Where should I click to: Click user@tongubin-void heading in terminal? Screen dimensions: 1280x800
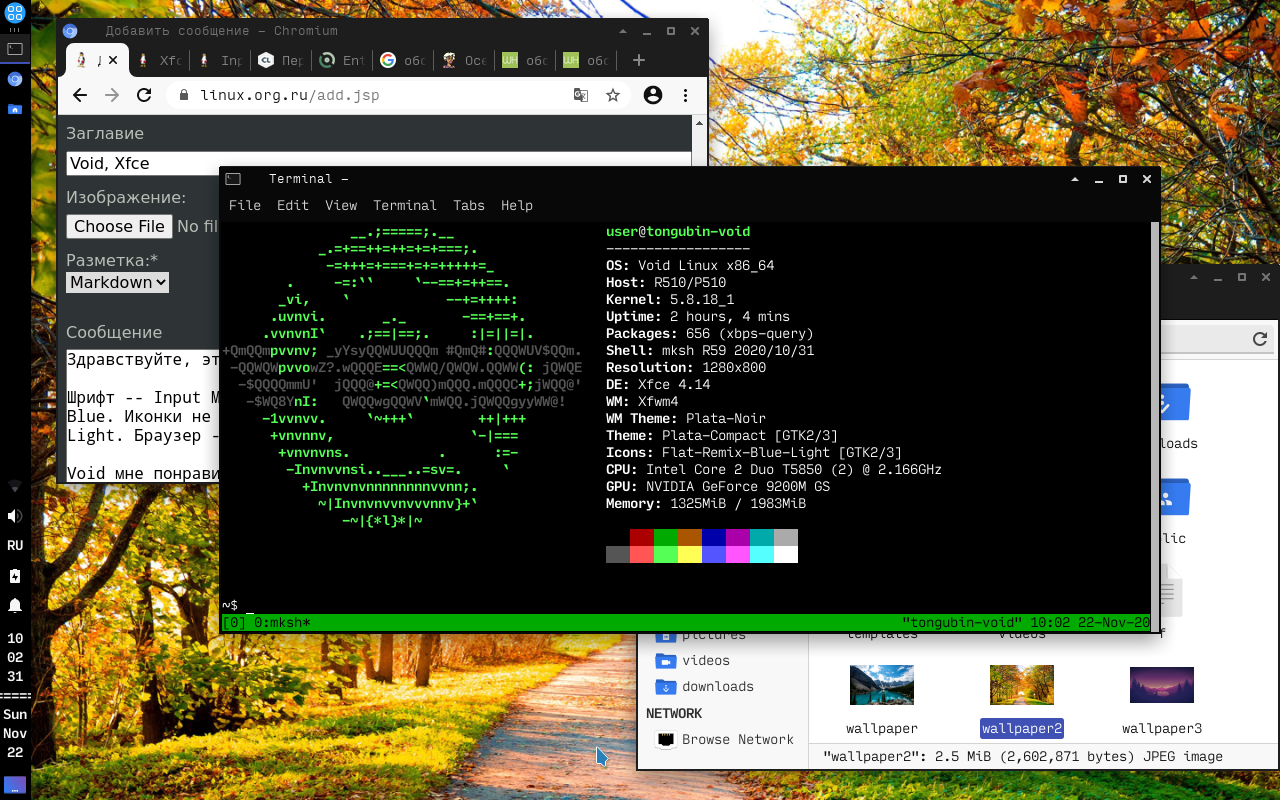pyautogui.click(x=678, y=231)
